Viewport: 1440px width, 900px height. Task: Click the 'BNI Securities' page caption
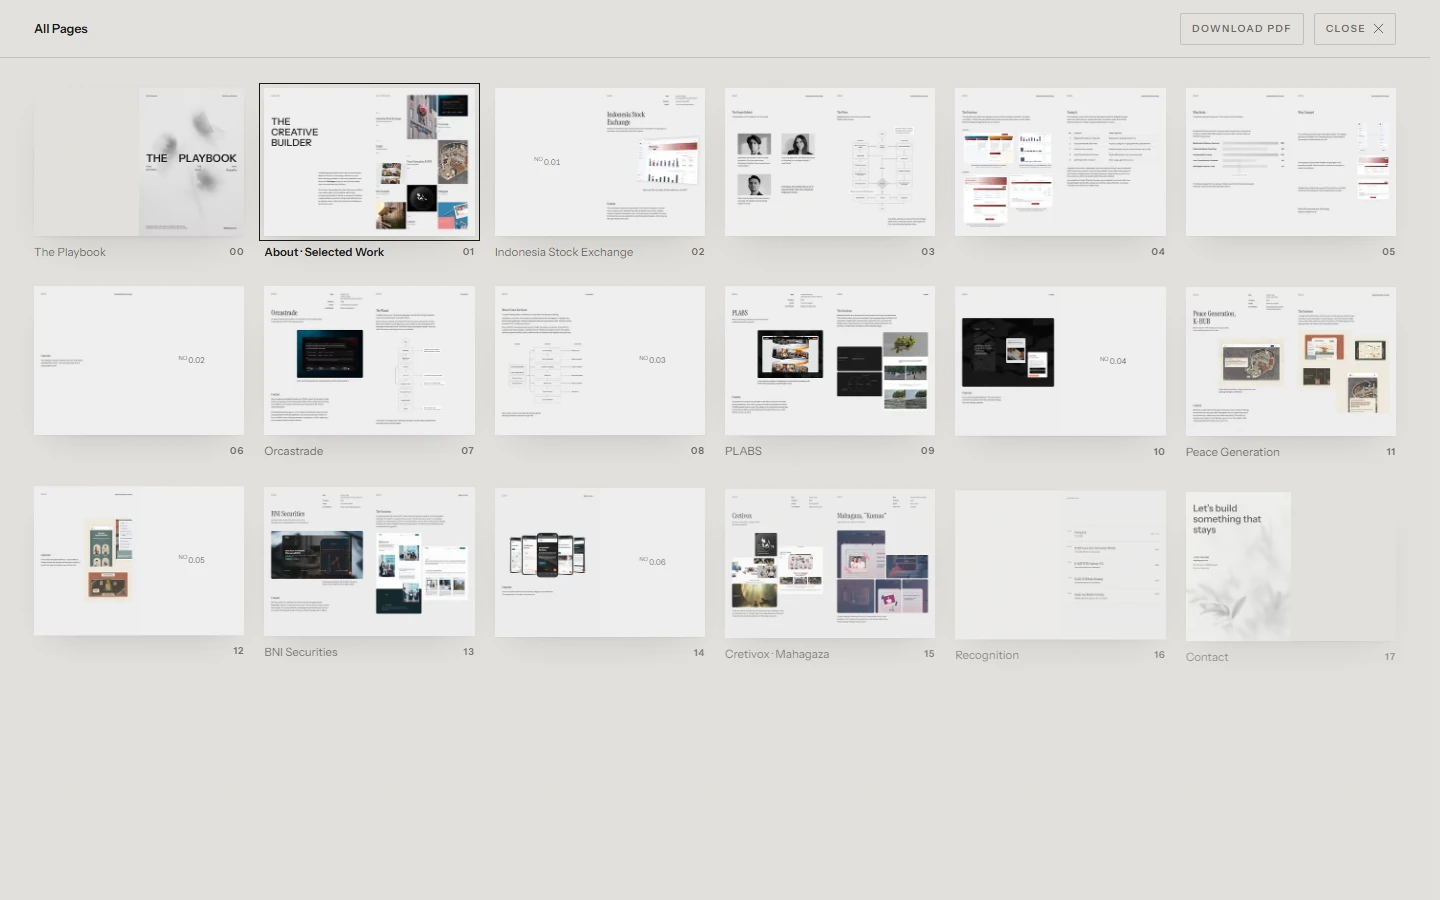pos(301,652)
